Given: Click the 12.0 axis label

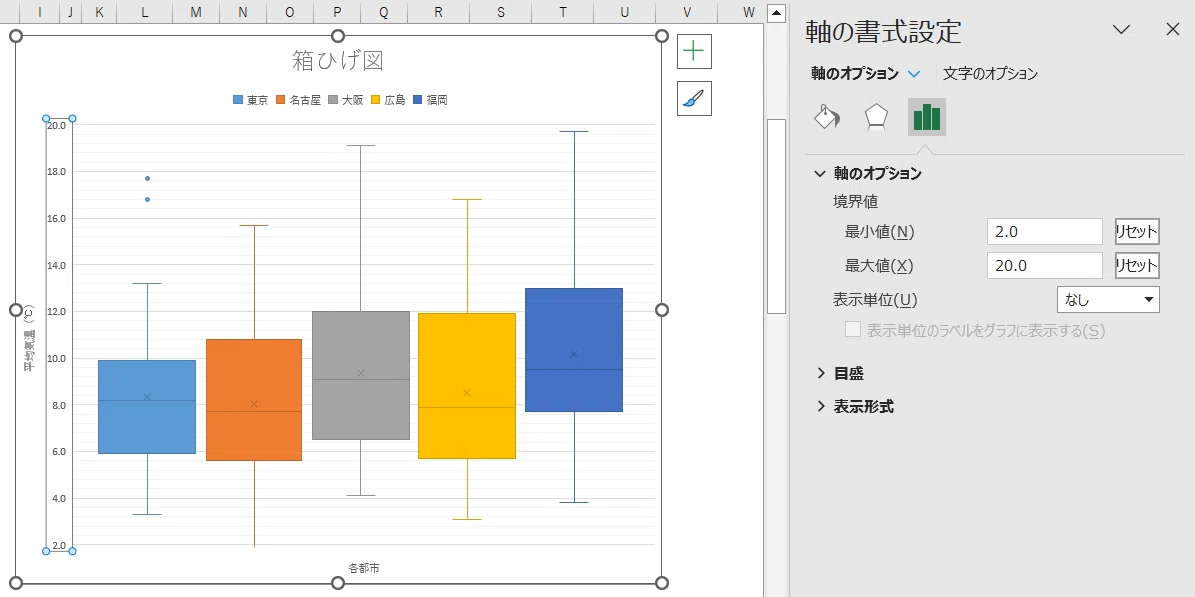Looking at the screenshot, I should tap(56, 312).
